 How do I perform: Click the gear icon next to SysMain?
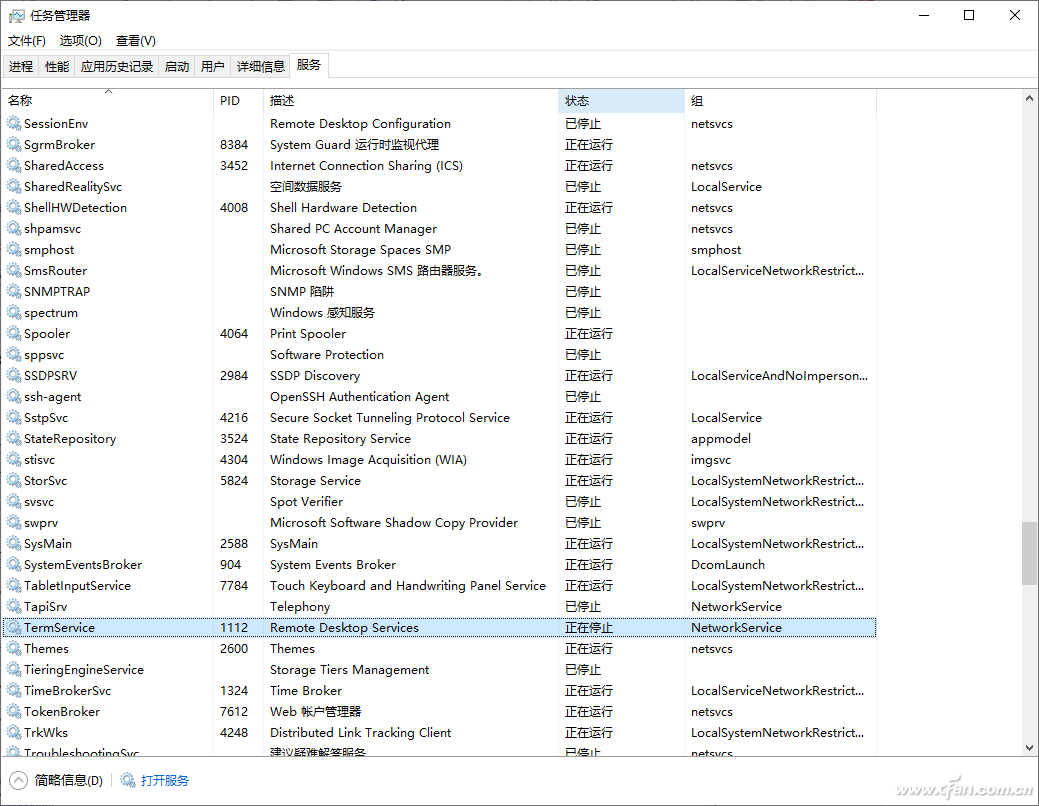click(14, 544)
